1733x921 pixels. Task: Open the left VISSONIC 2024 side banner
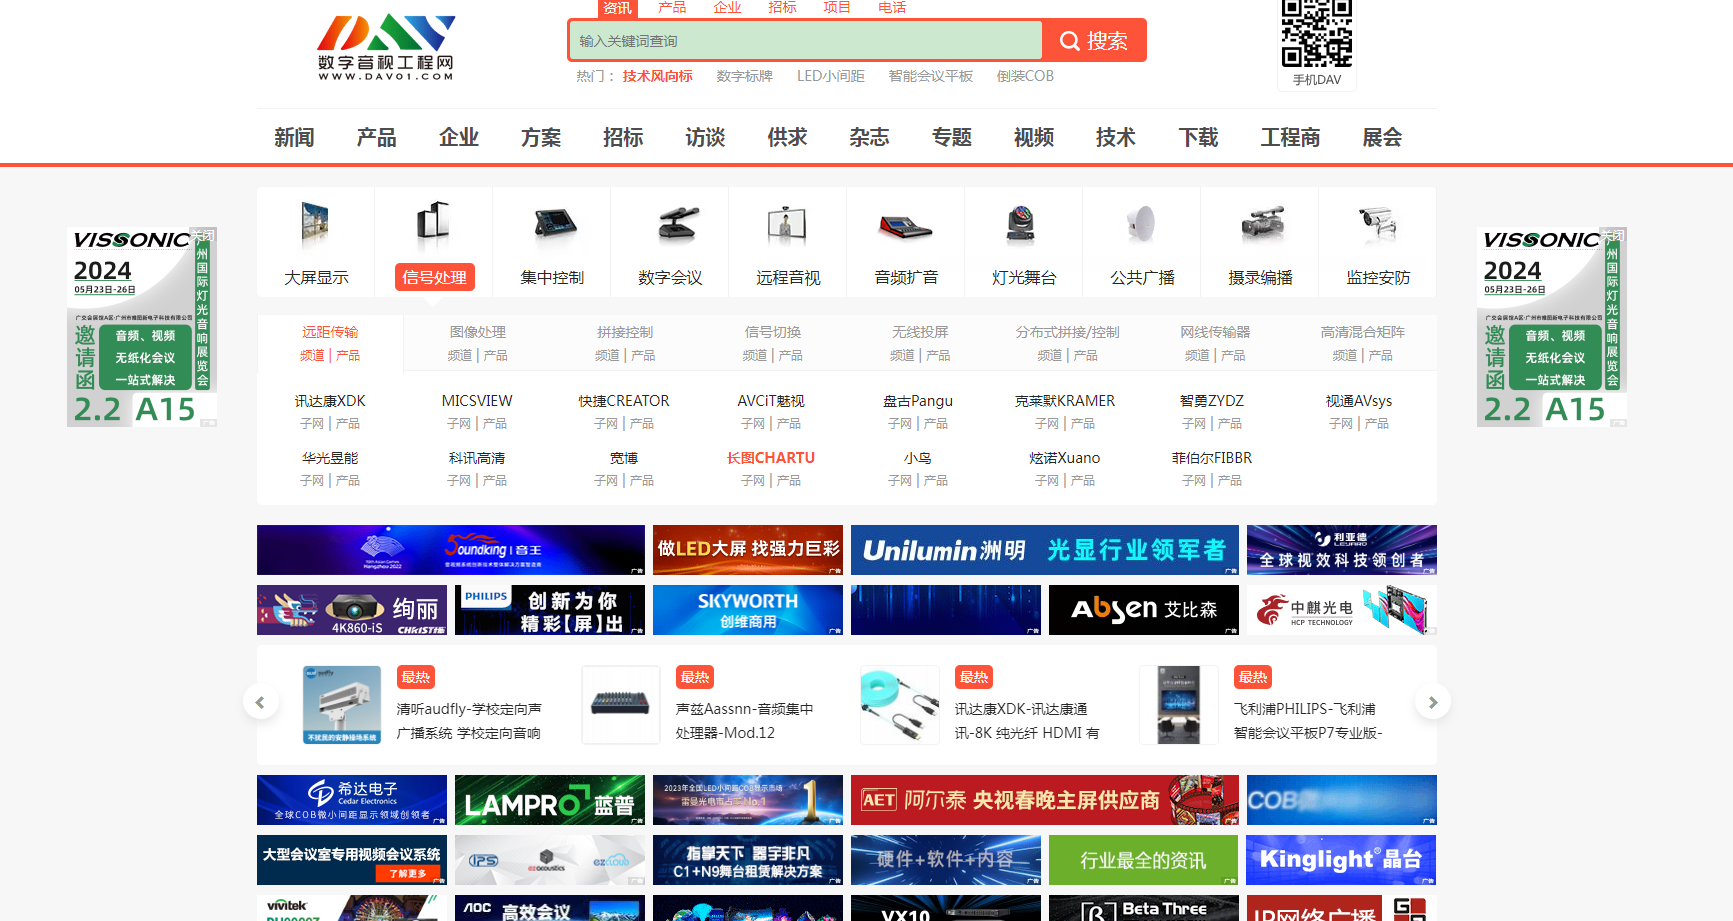(x=142, y=327)
